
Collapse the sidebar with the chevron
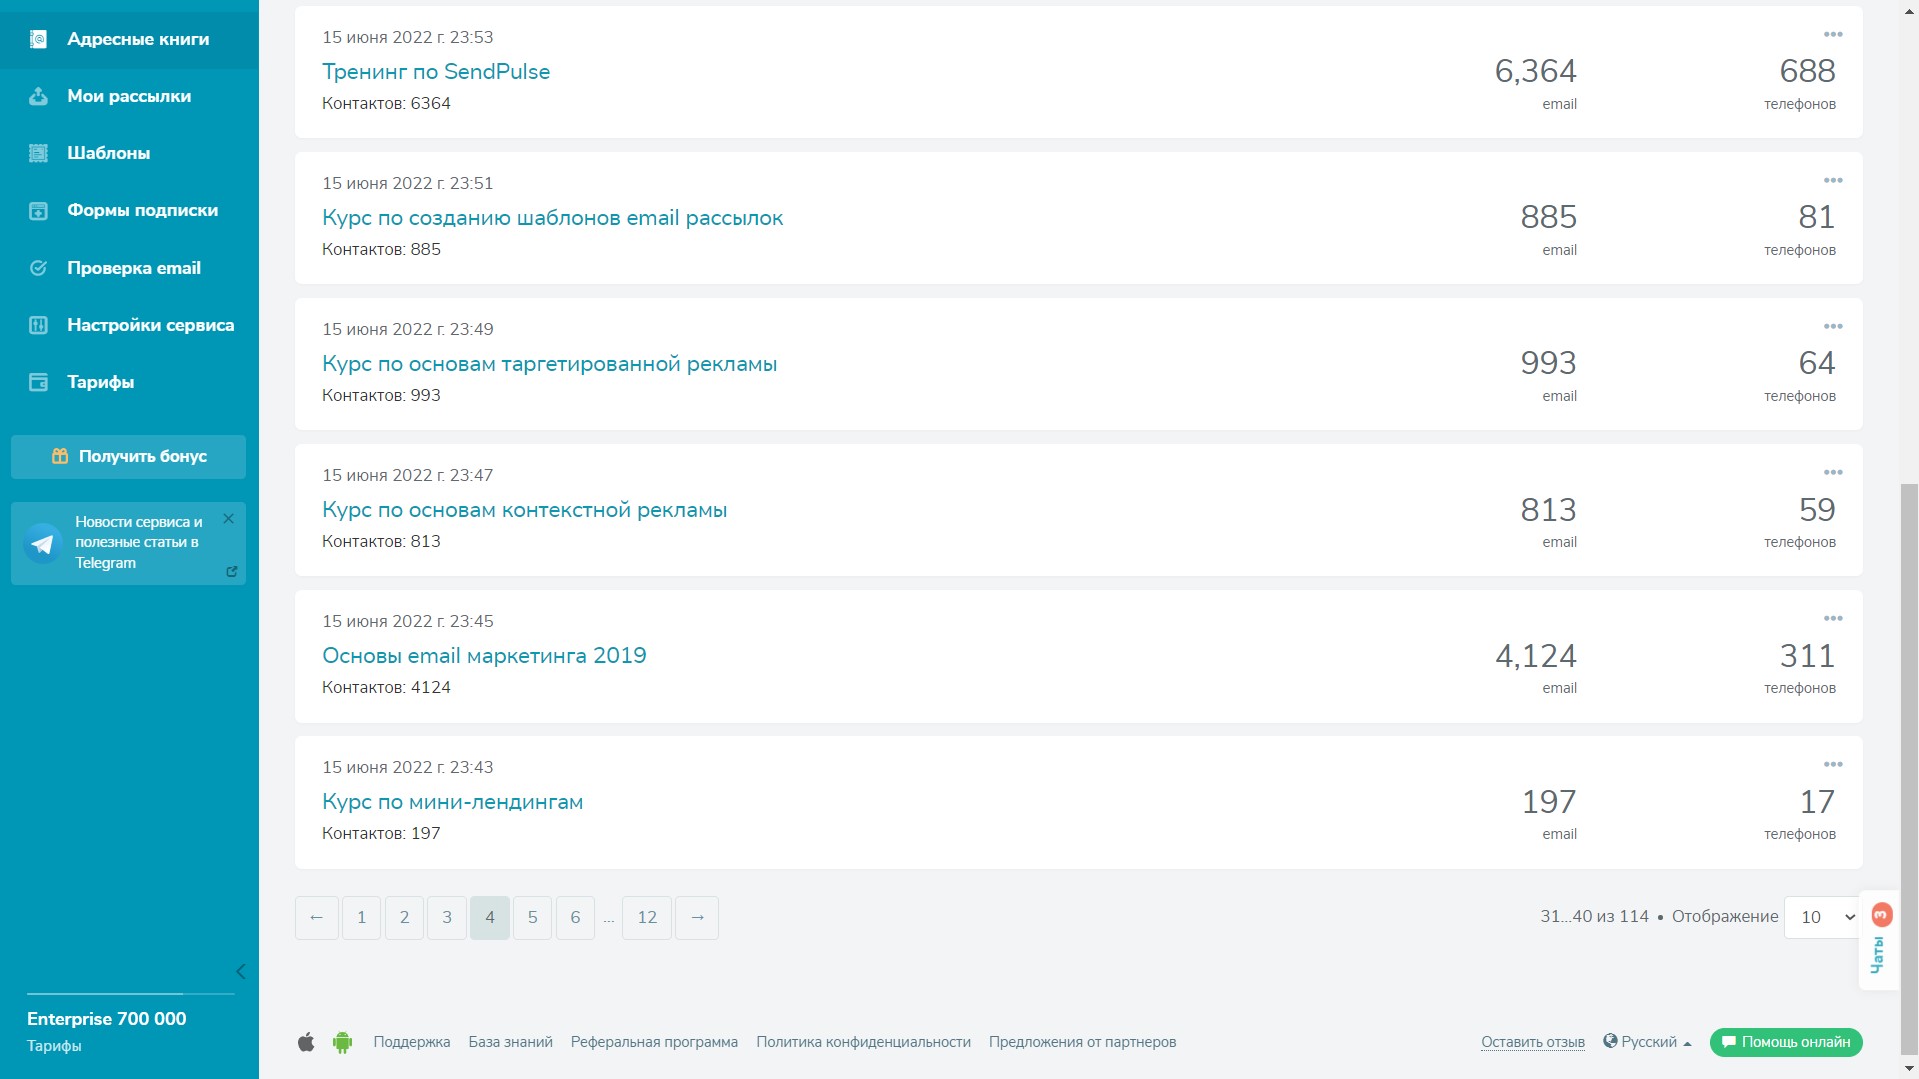(240, 971)
